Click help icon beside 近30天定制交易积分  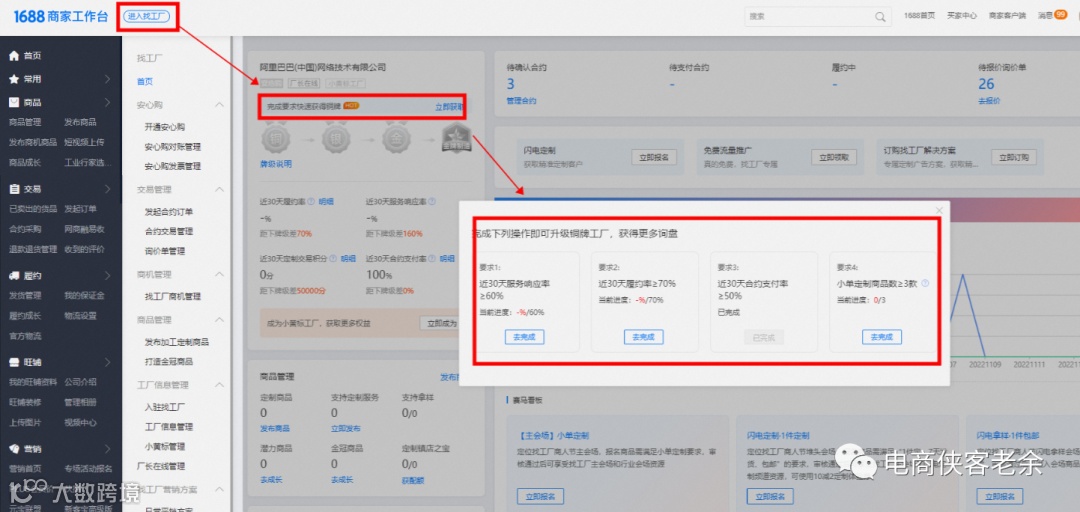click(333, 258)
